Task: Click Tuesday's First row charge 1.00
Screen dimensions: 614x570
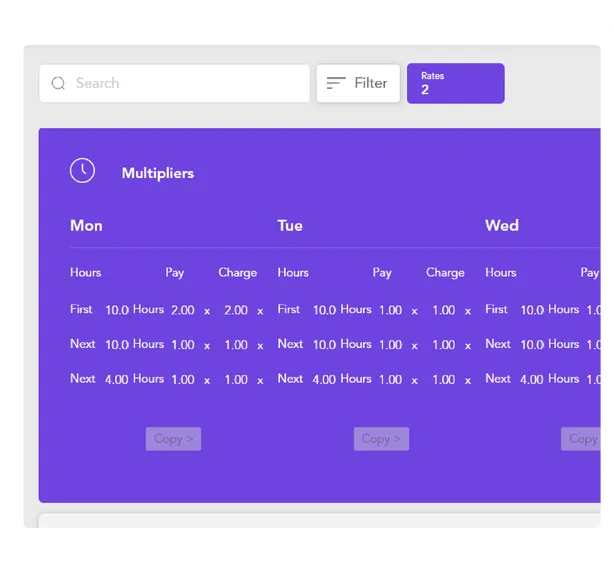Action: pos(444,310)
